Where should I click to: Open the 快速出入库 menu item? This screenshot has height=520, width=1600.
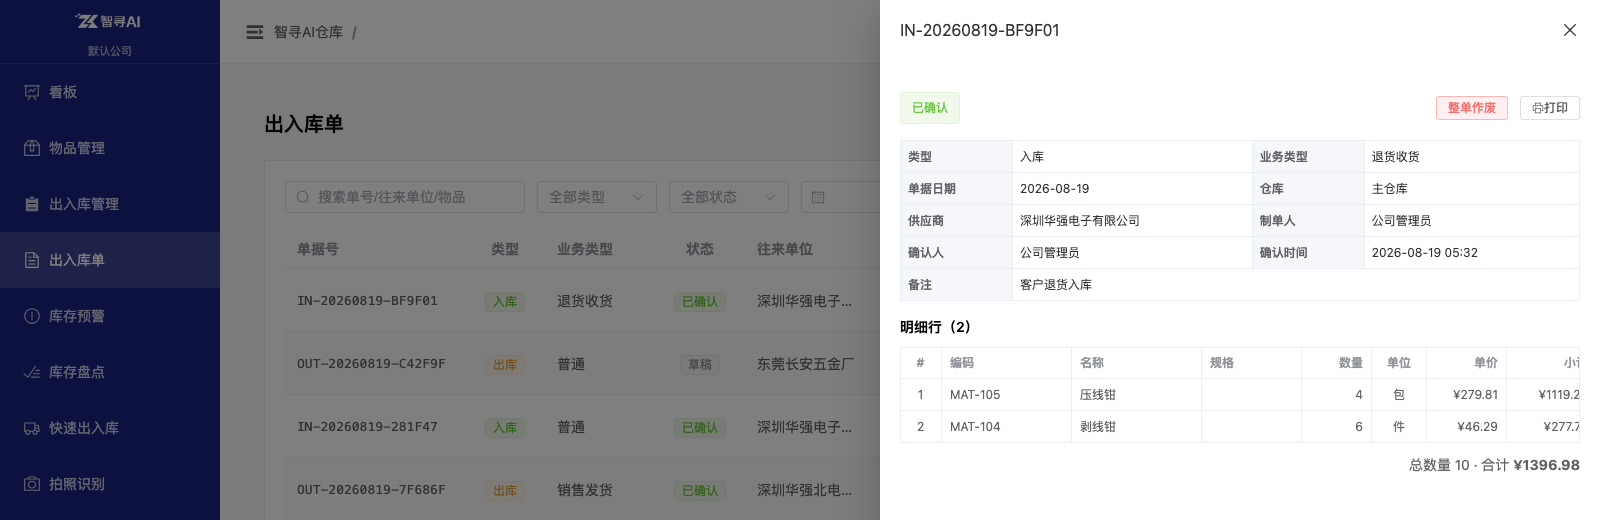[110, 428]
